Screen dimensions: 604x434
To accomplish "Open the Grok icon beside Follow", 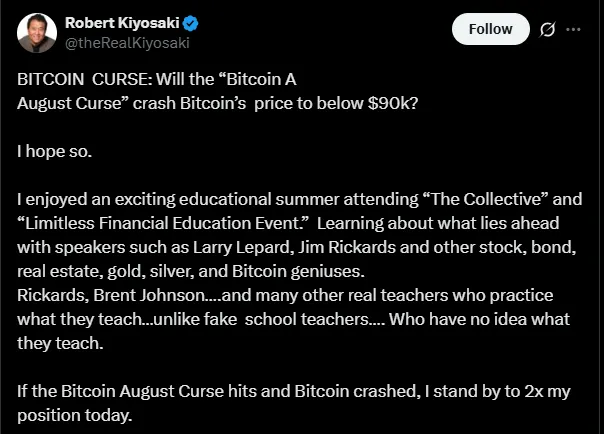I will 546,29.
